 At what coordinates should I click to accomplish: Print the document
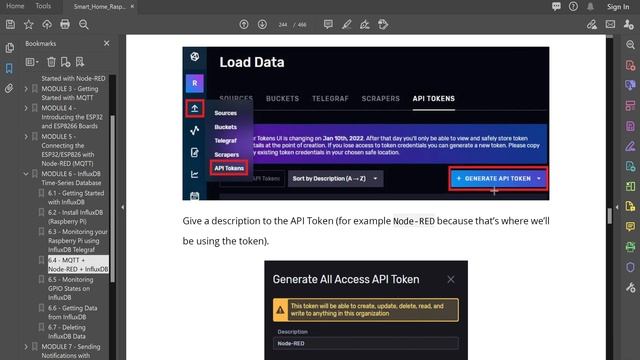click(x=65, y=24)
